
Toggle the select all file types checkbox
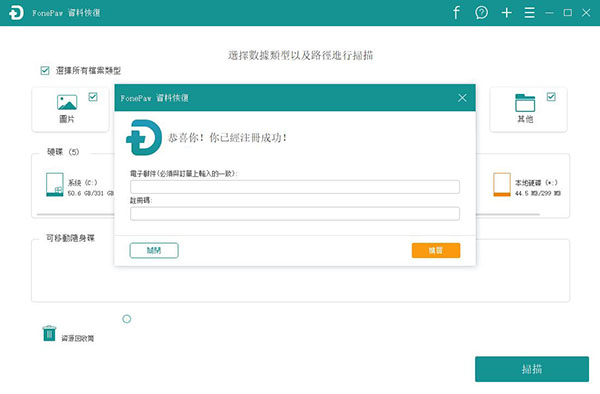(x=45, y=70)
